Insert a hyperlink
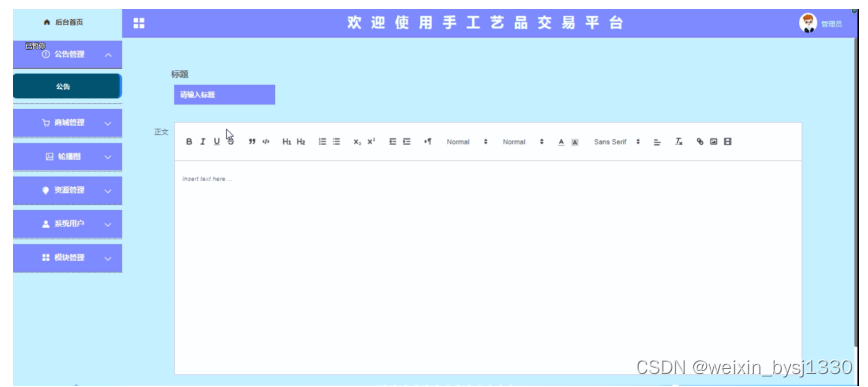868x387 pixels. [x=700, y=142]
